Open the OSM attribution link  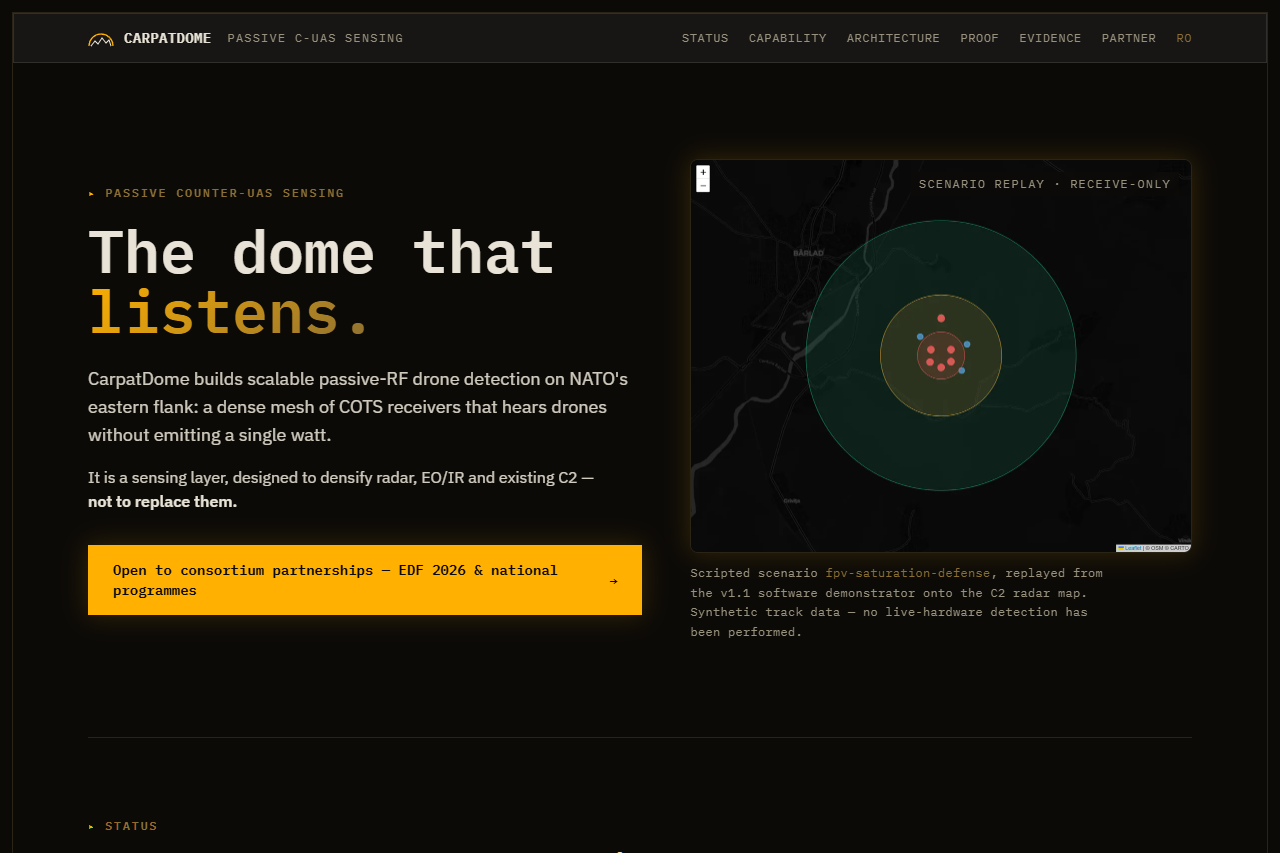(x=1155, y=548)
